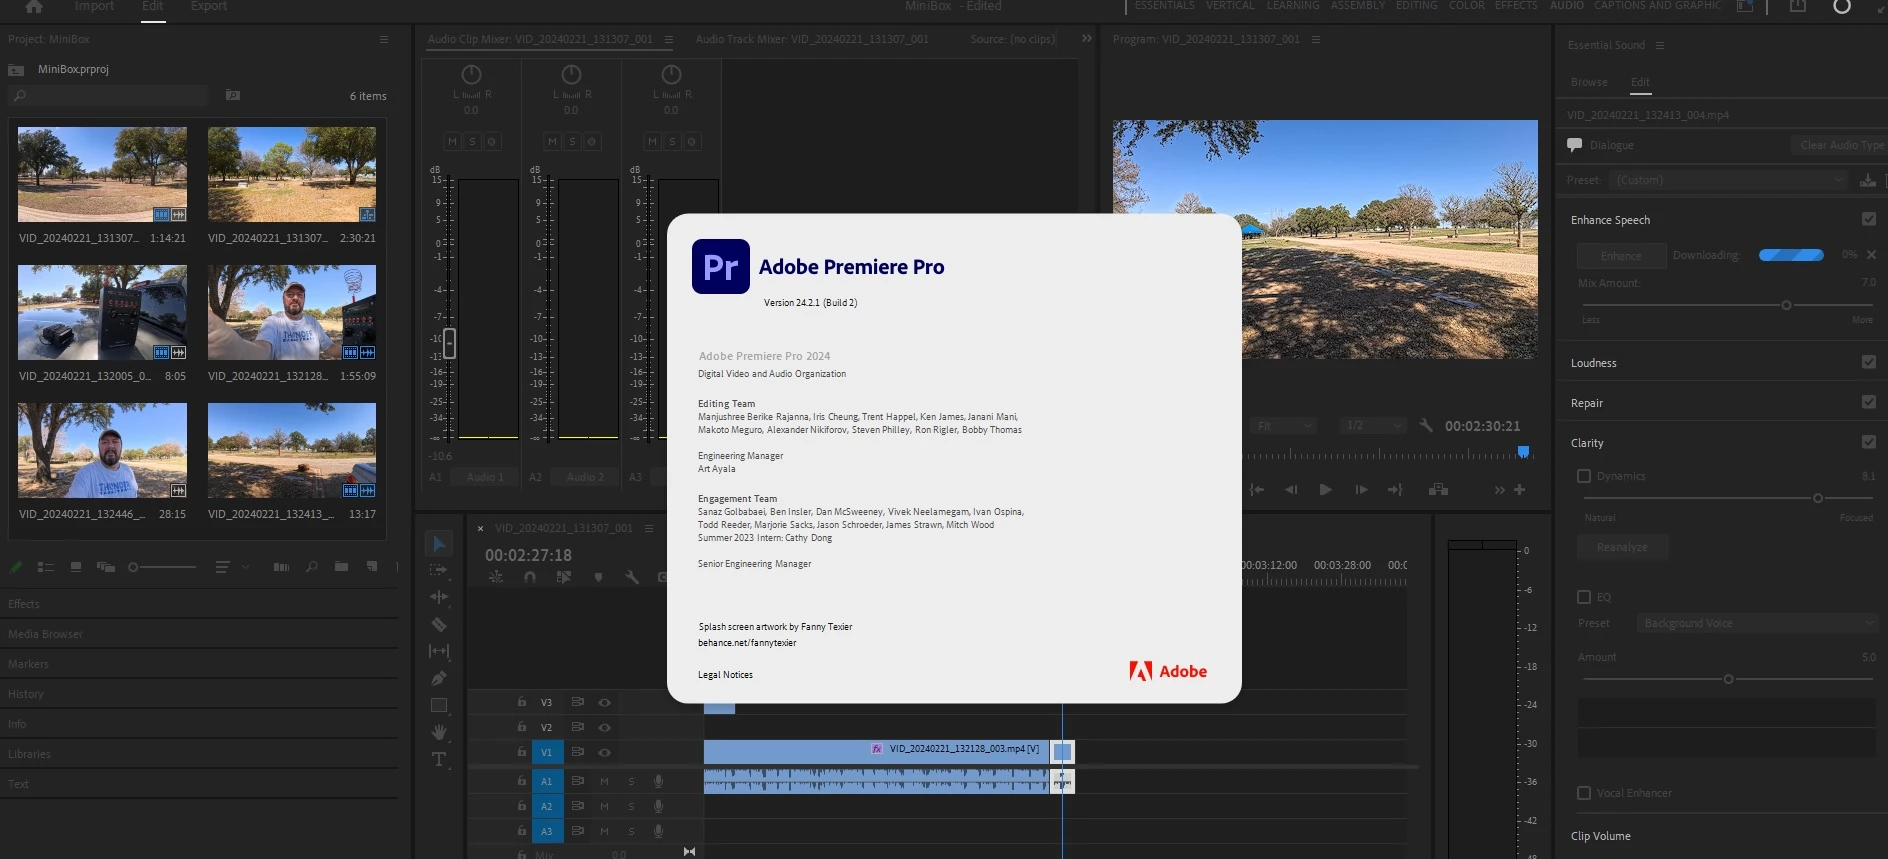The image size is (1888, 859).
Task: Open EQ Preset Background Voice dropdown
Action: (1757, 623)
